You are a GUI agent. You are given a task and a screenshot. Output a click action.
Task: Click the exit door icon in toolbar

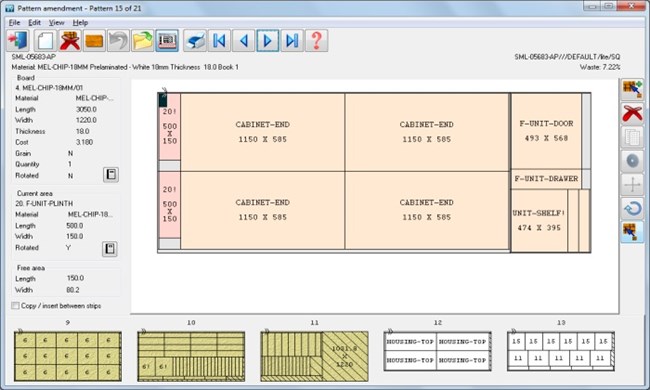(x=18, y=40)
